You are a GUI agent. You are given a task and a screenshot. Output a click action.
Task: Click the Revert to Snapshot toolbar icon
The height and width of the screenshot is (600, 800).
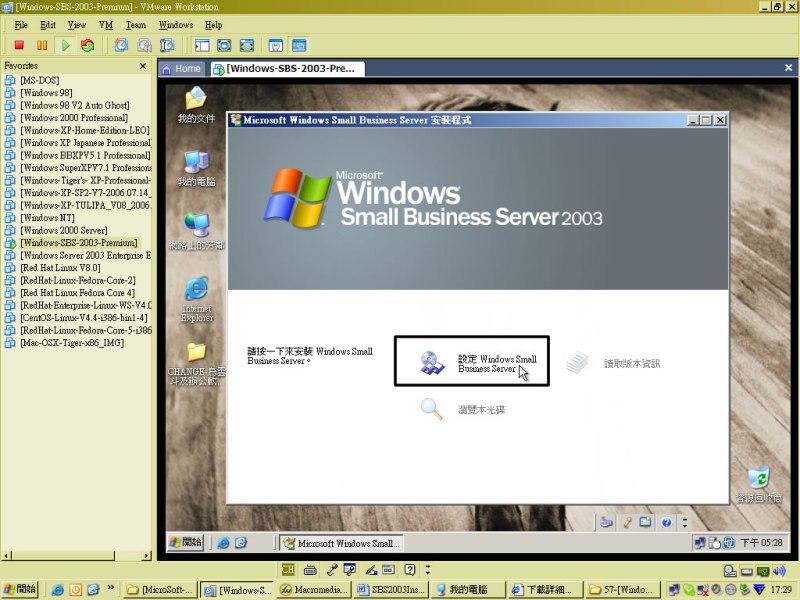144,45
